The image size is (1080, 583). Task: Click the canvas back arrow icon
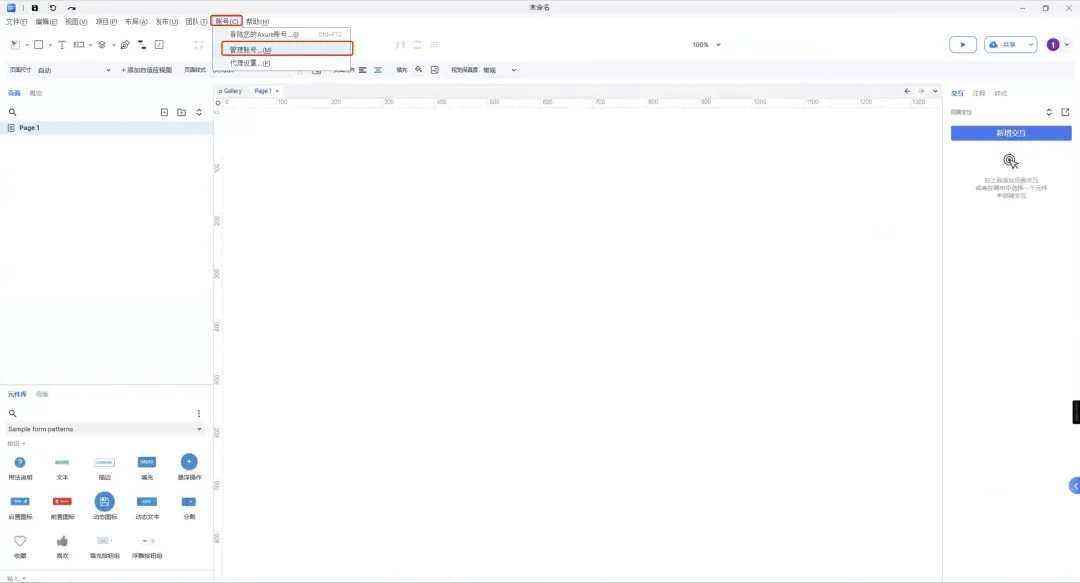907,91
